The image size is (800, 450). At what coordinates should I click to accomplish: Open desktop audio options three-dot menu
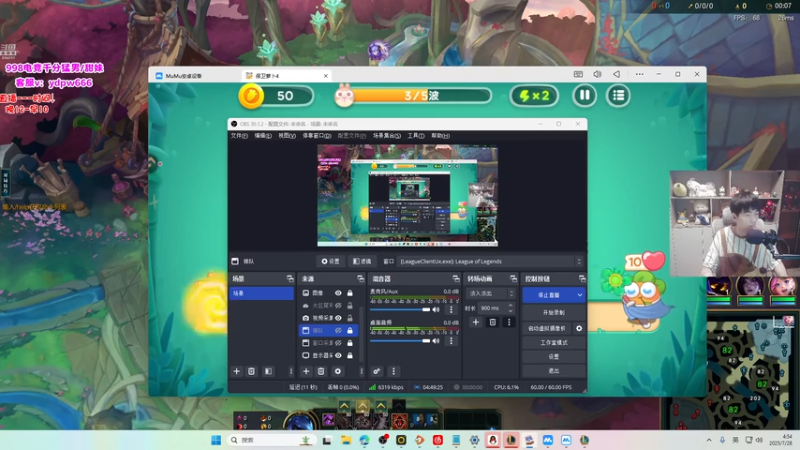pos(451,341)
